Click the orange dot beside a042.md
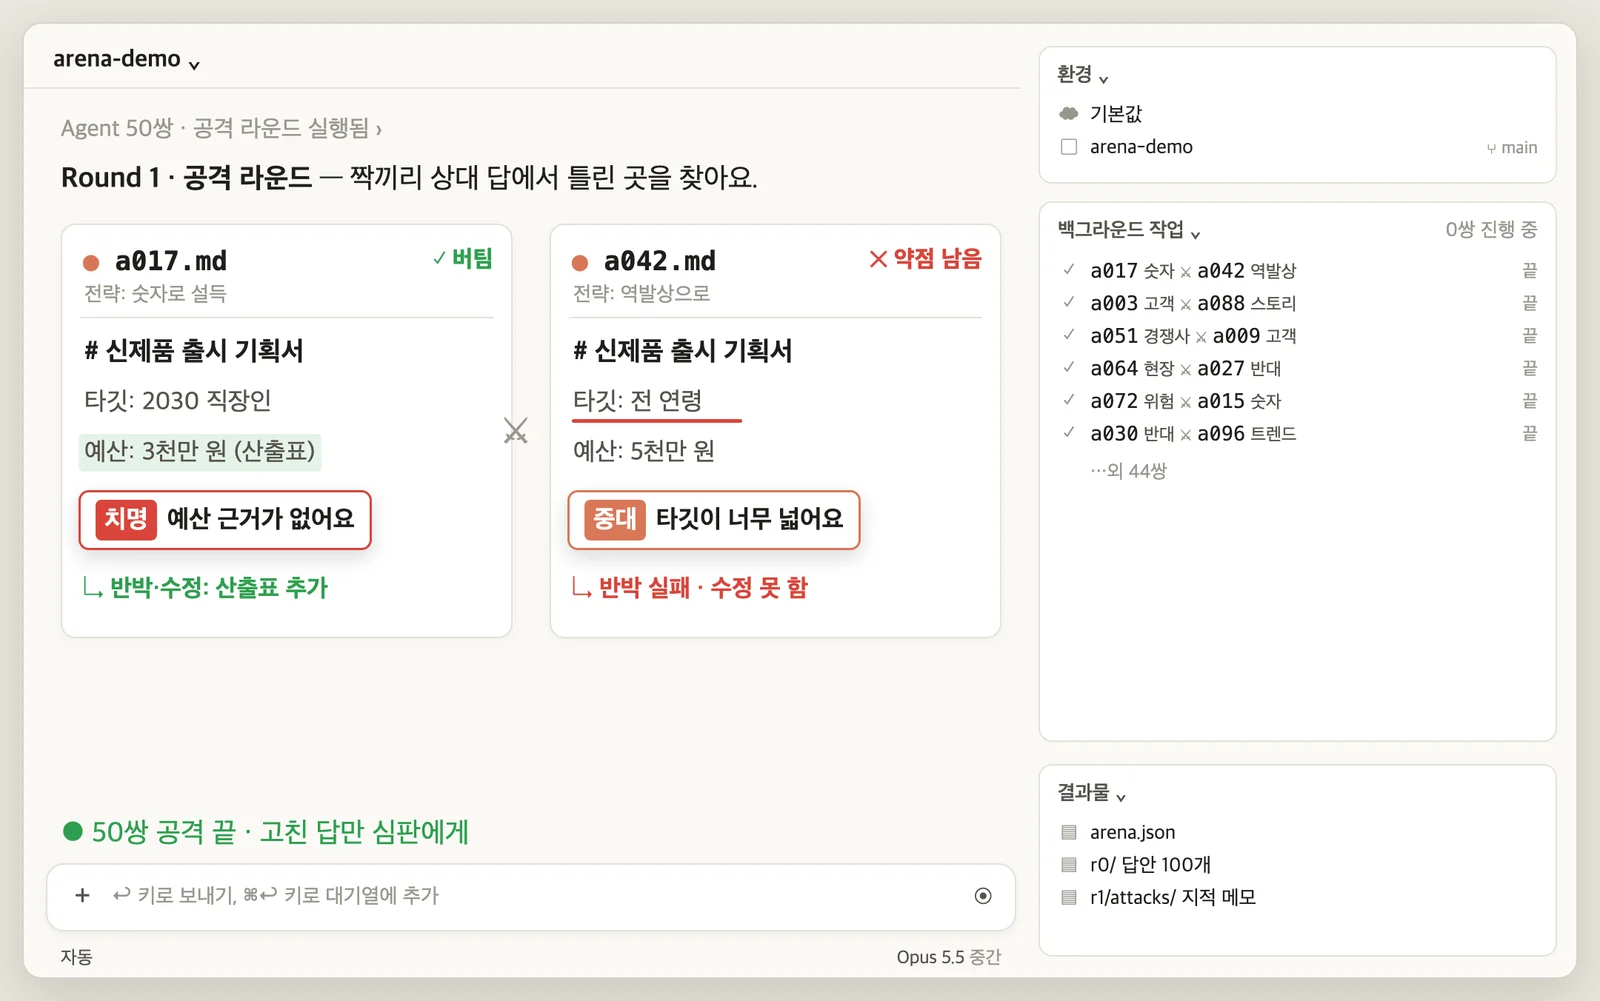The image size is (1600, 1001). pos(580,263)
